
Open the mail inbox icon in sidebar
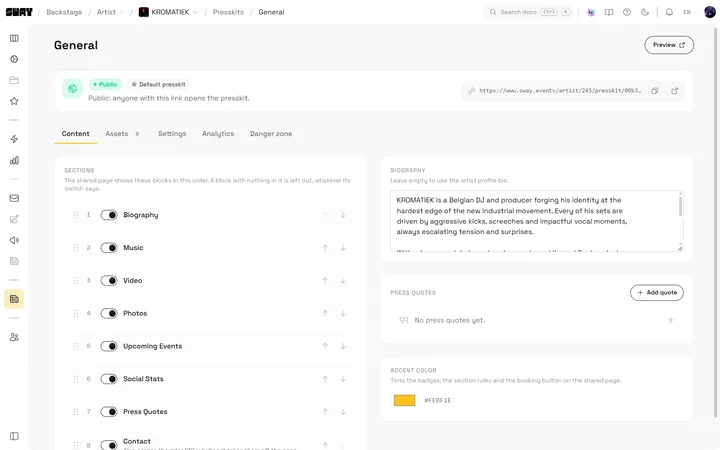(x=14, y=198)
